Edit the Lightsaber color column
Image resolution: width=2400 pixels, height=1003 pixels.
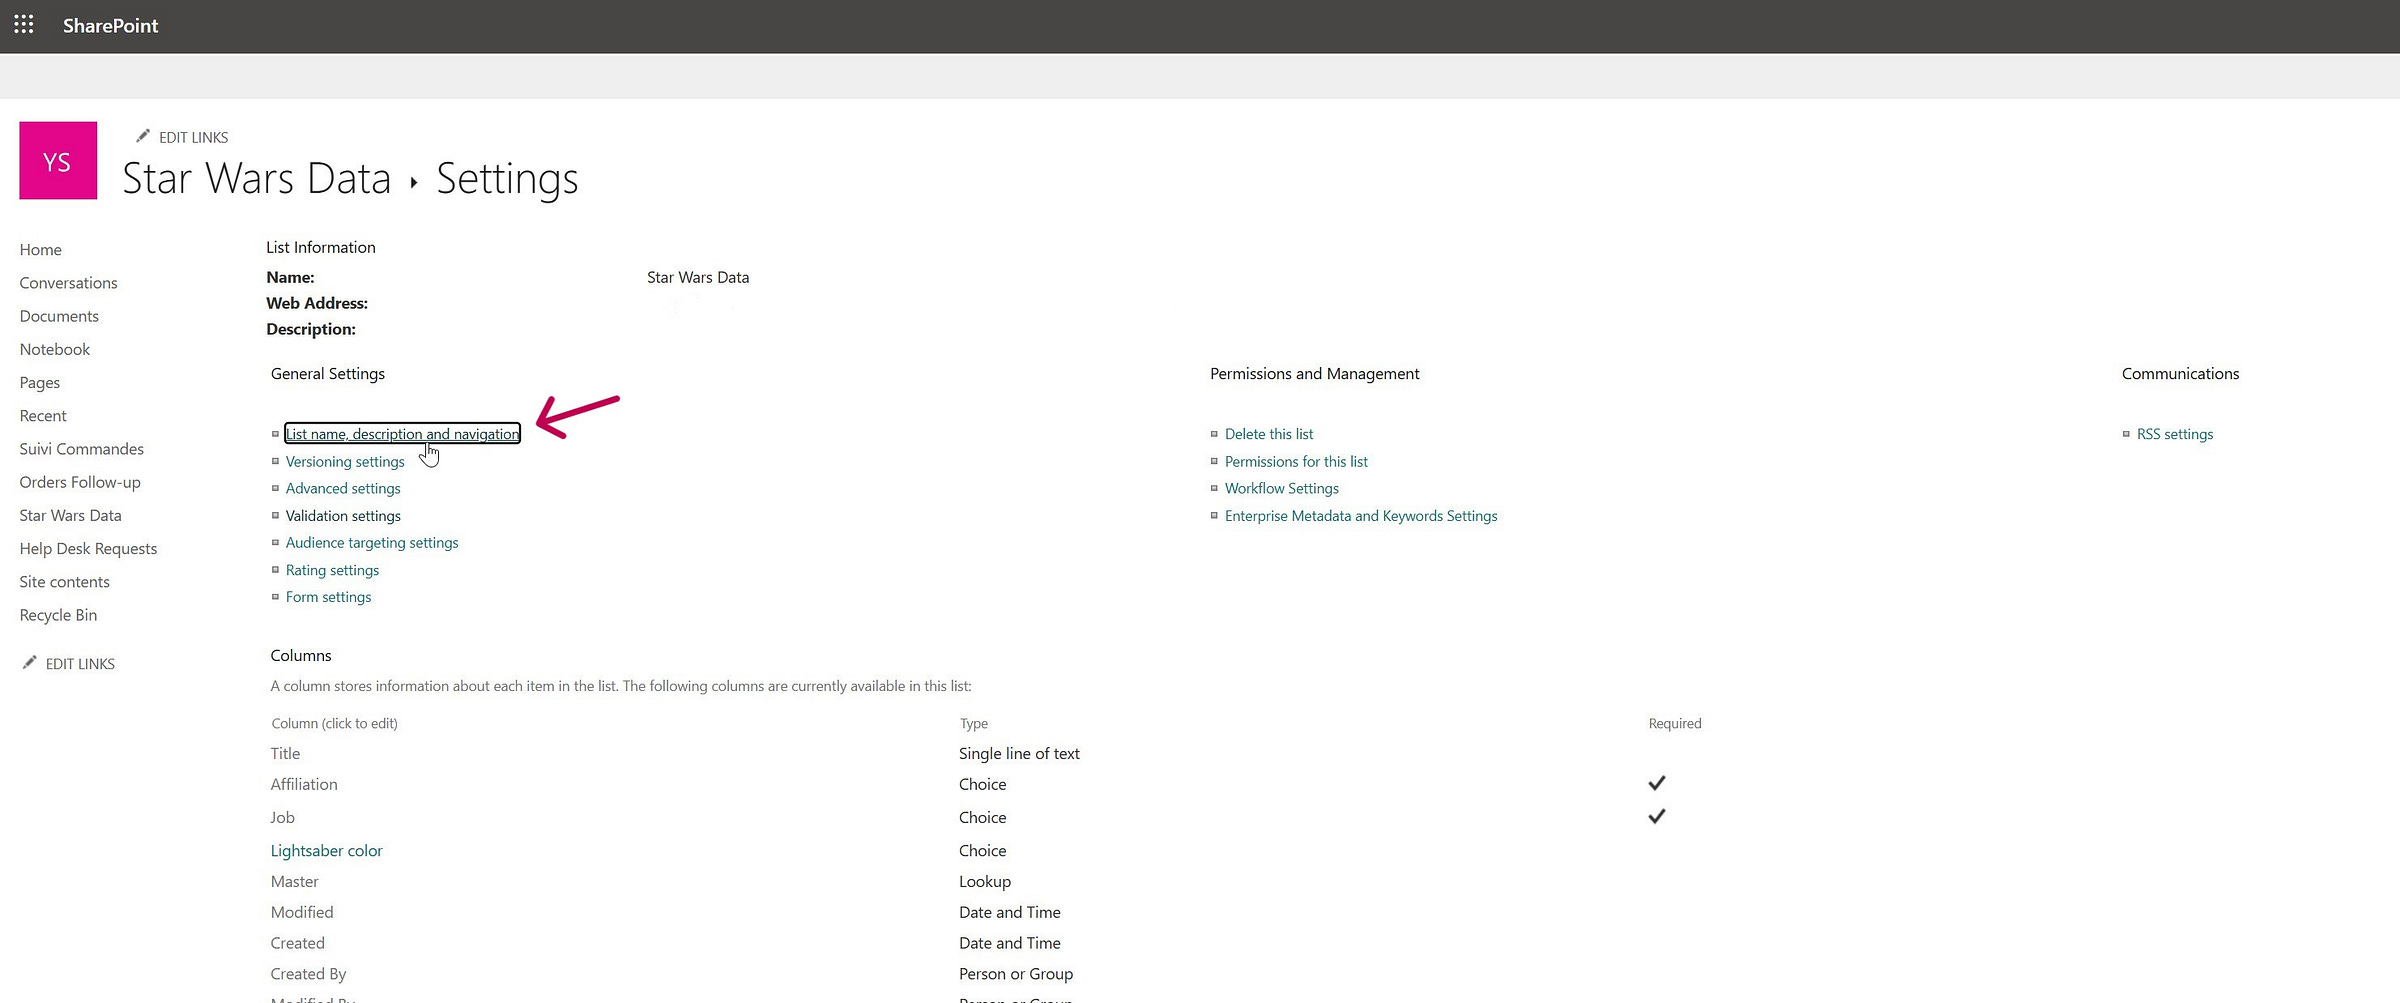pyautogui.click(x=326, y=850)
